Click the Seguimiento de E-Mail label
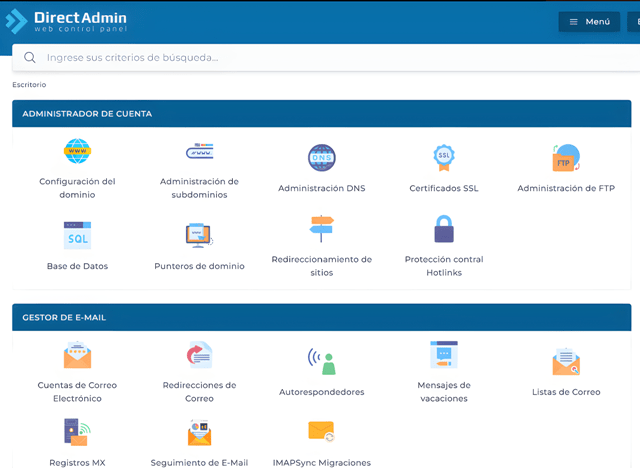 (x=199, y=463)
